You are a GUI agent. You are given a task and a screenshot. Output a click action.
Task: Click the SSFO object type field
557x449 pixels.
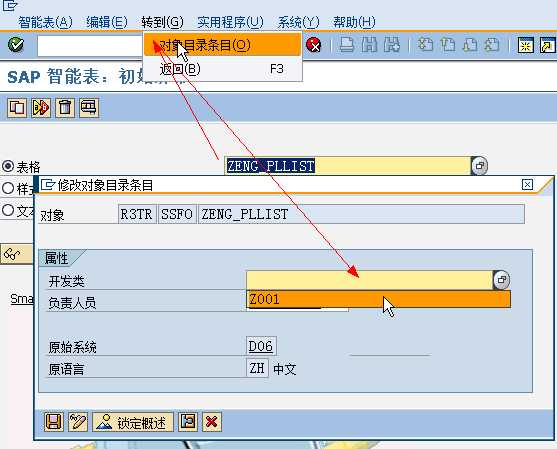pyautogui.click(x=177, y=214)
